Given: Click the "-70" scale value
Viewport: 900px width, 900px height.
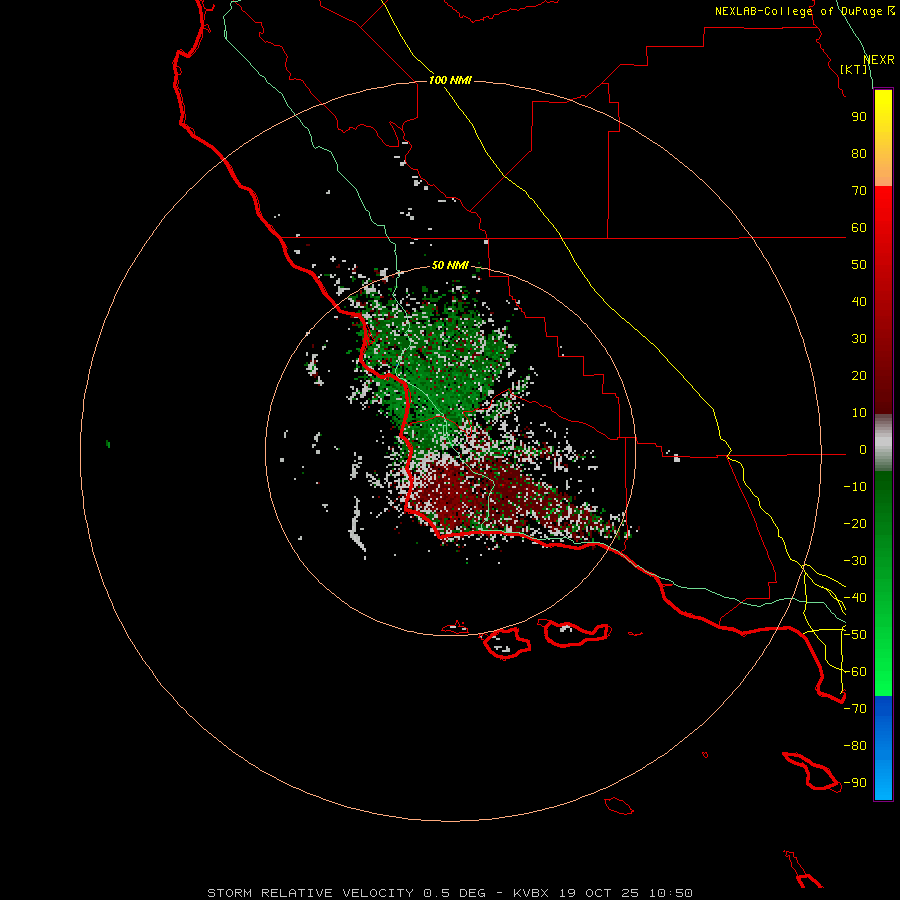Looking at the screenshot, I should 855,709.
